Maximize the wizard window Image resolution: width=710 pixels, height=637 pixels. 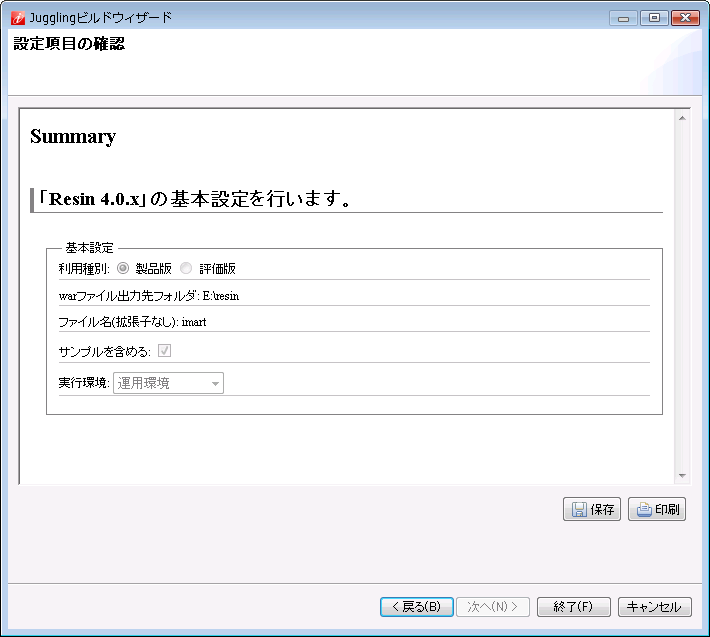pyautogui.click(x=654, y=18)
